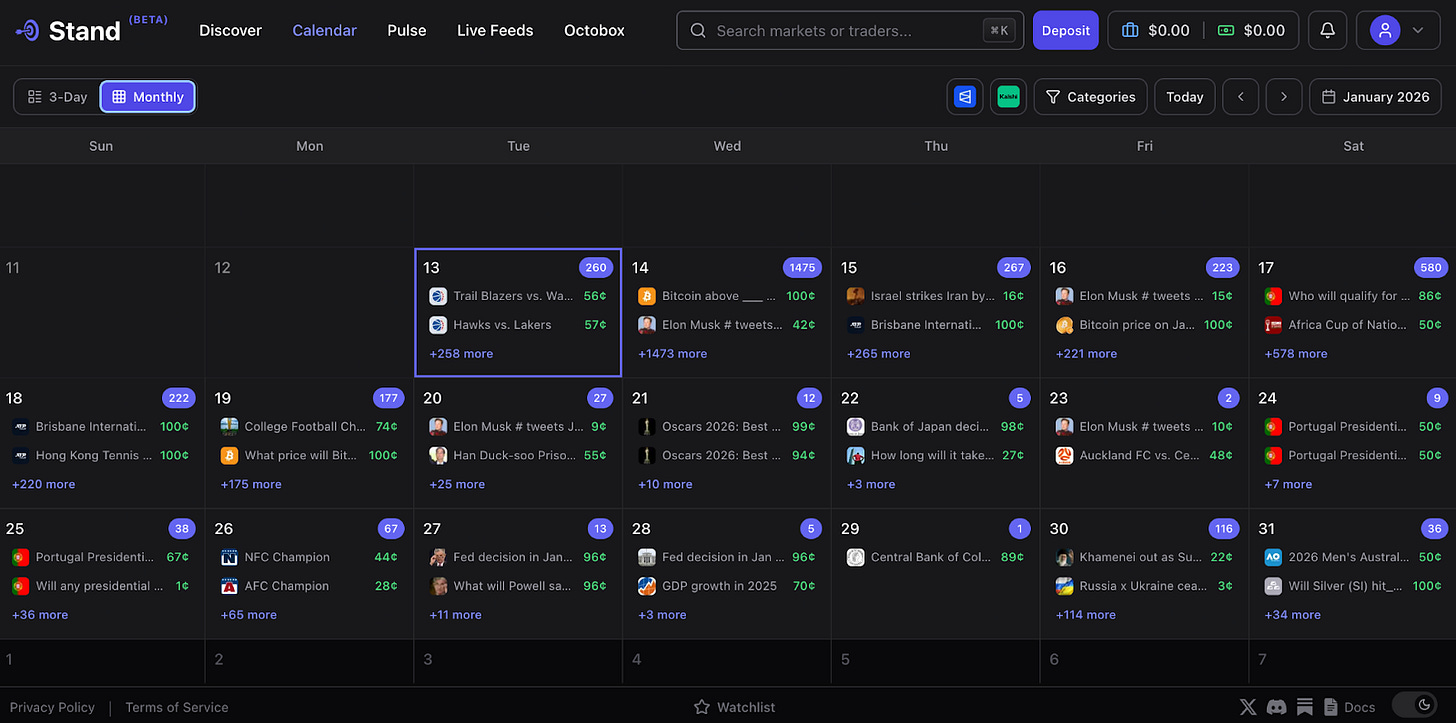Viewport: 1456px width, 723px height.
Task: Click Han Duck-soo Priso... market icon
Action: [438, 455]
